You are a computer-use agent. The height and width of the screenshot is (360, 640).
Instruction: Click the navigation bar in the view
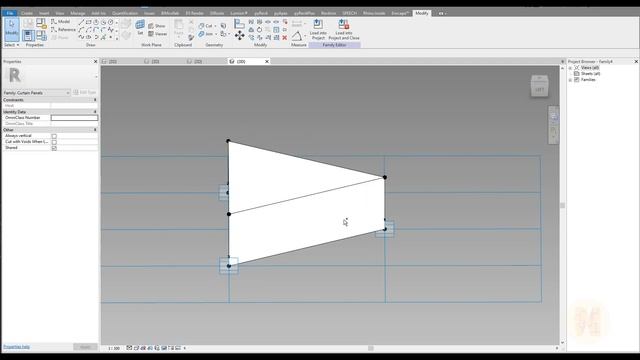[x=553, y=125]
